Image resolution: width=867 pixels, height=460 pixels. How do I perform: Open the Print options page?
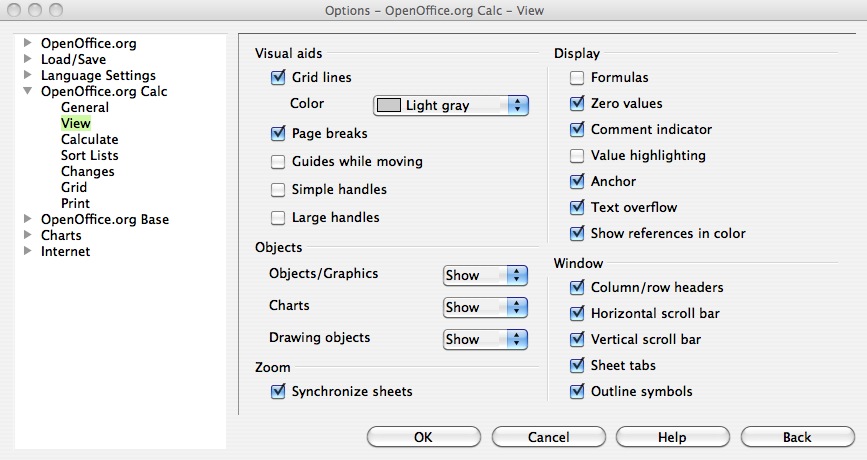click(x=75, y=203)
